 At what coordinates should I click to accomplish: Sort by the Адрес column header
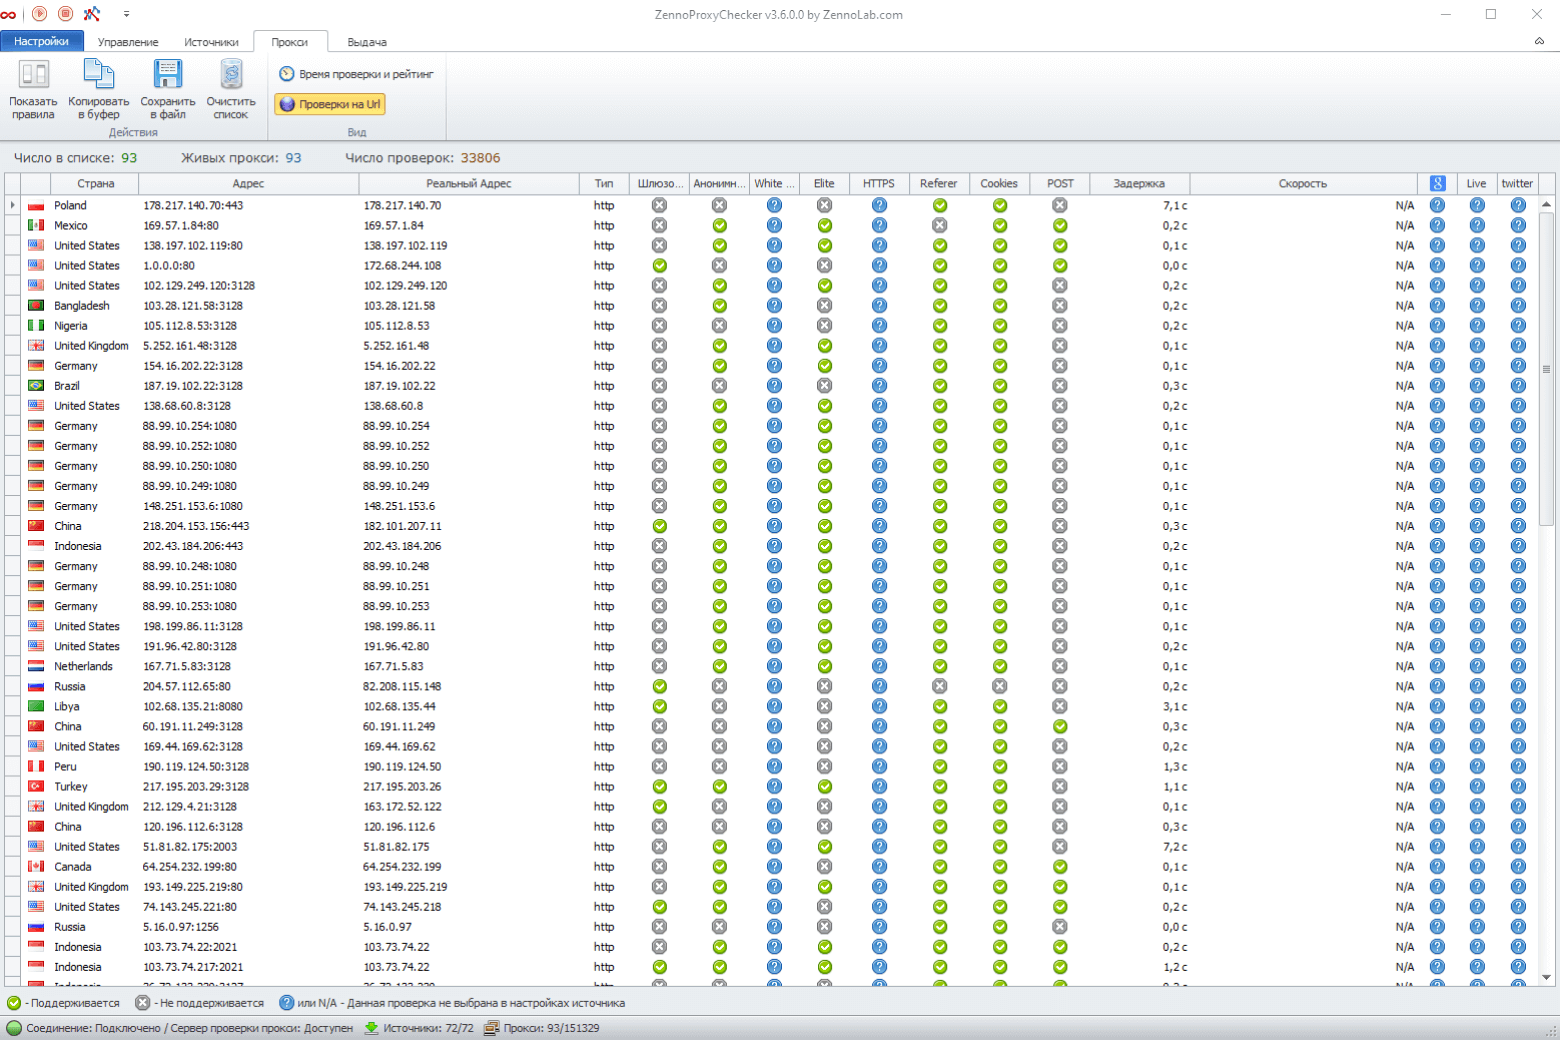coord(248,183)
